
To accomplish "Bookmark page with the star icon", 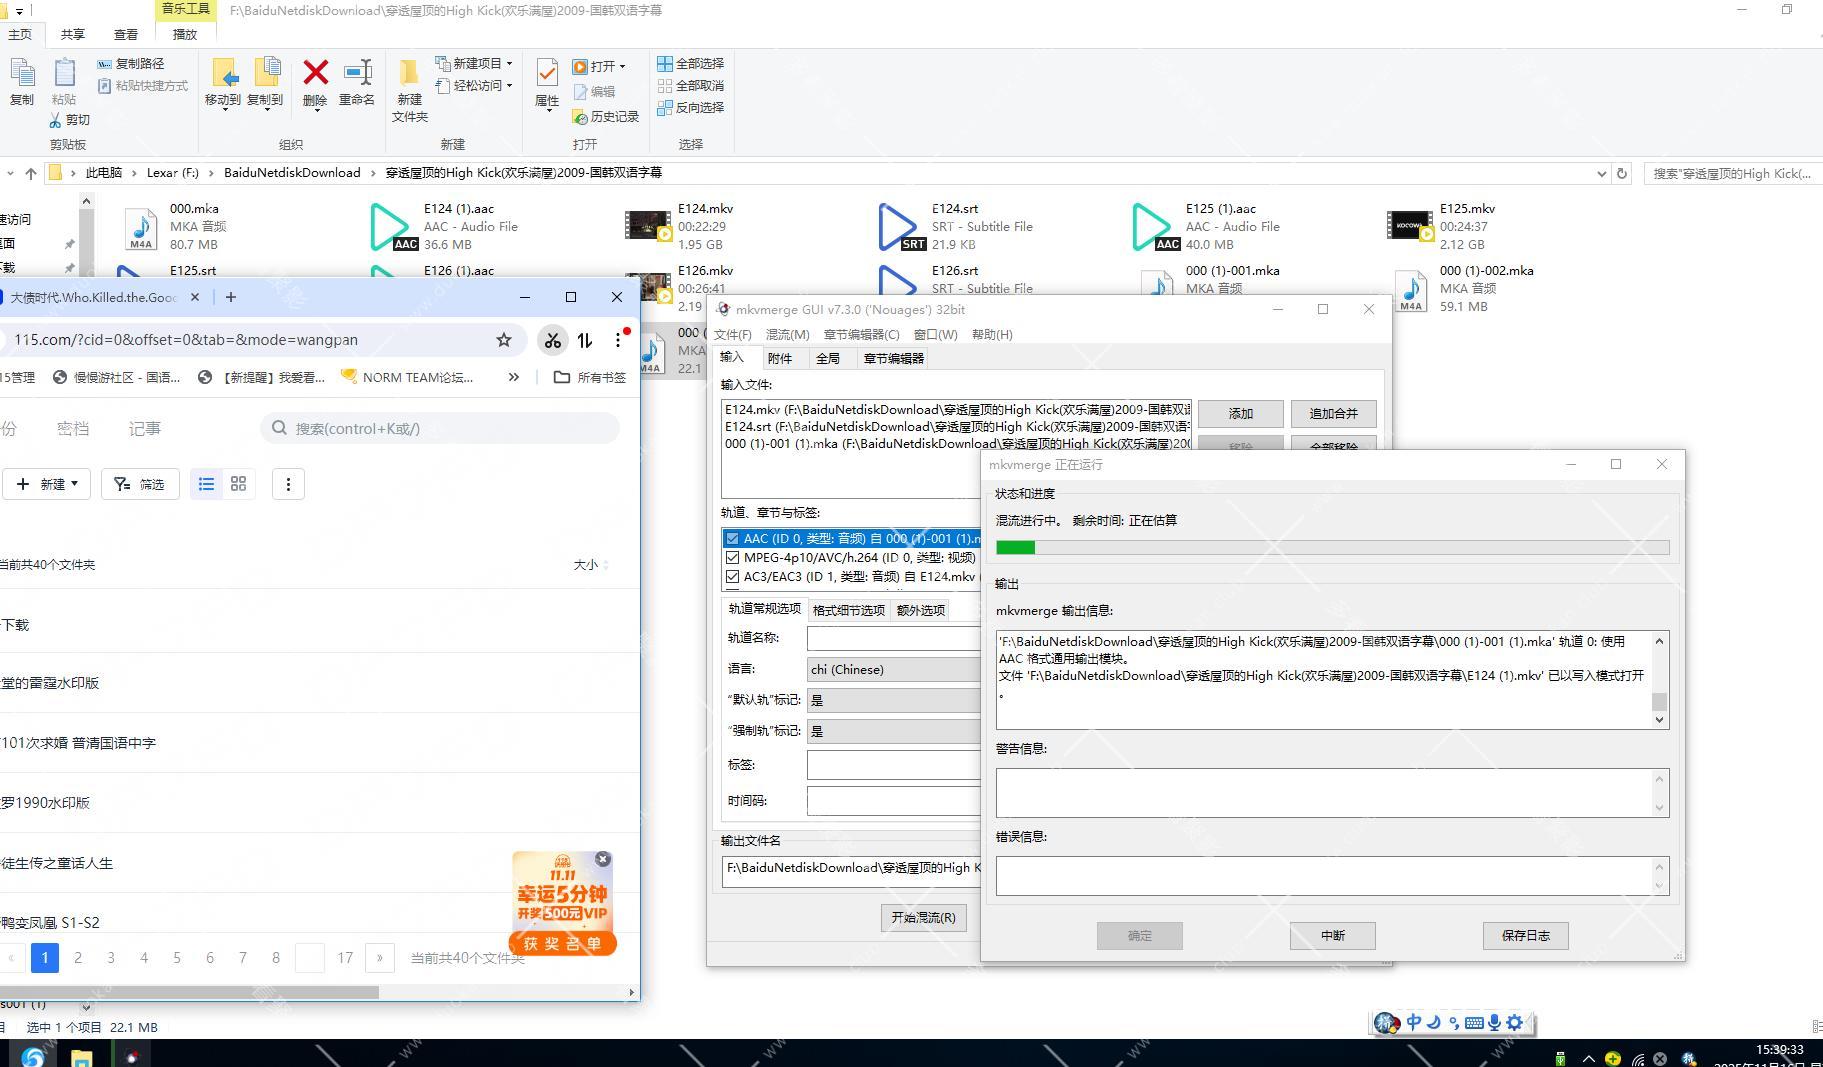I will [x=504, y=340].
